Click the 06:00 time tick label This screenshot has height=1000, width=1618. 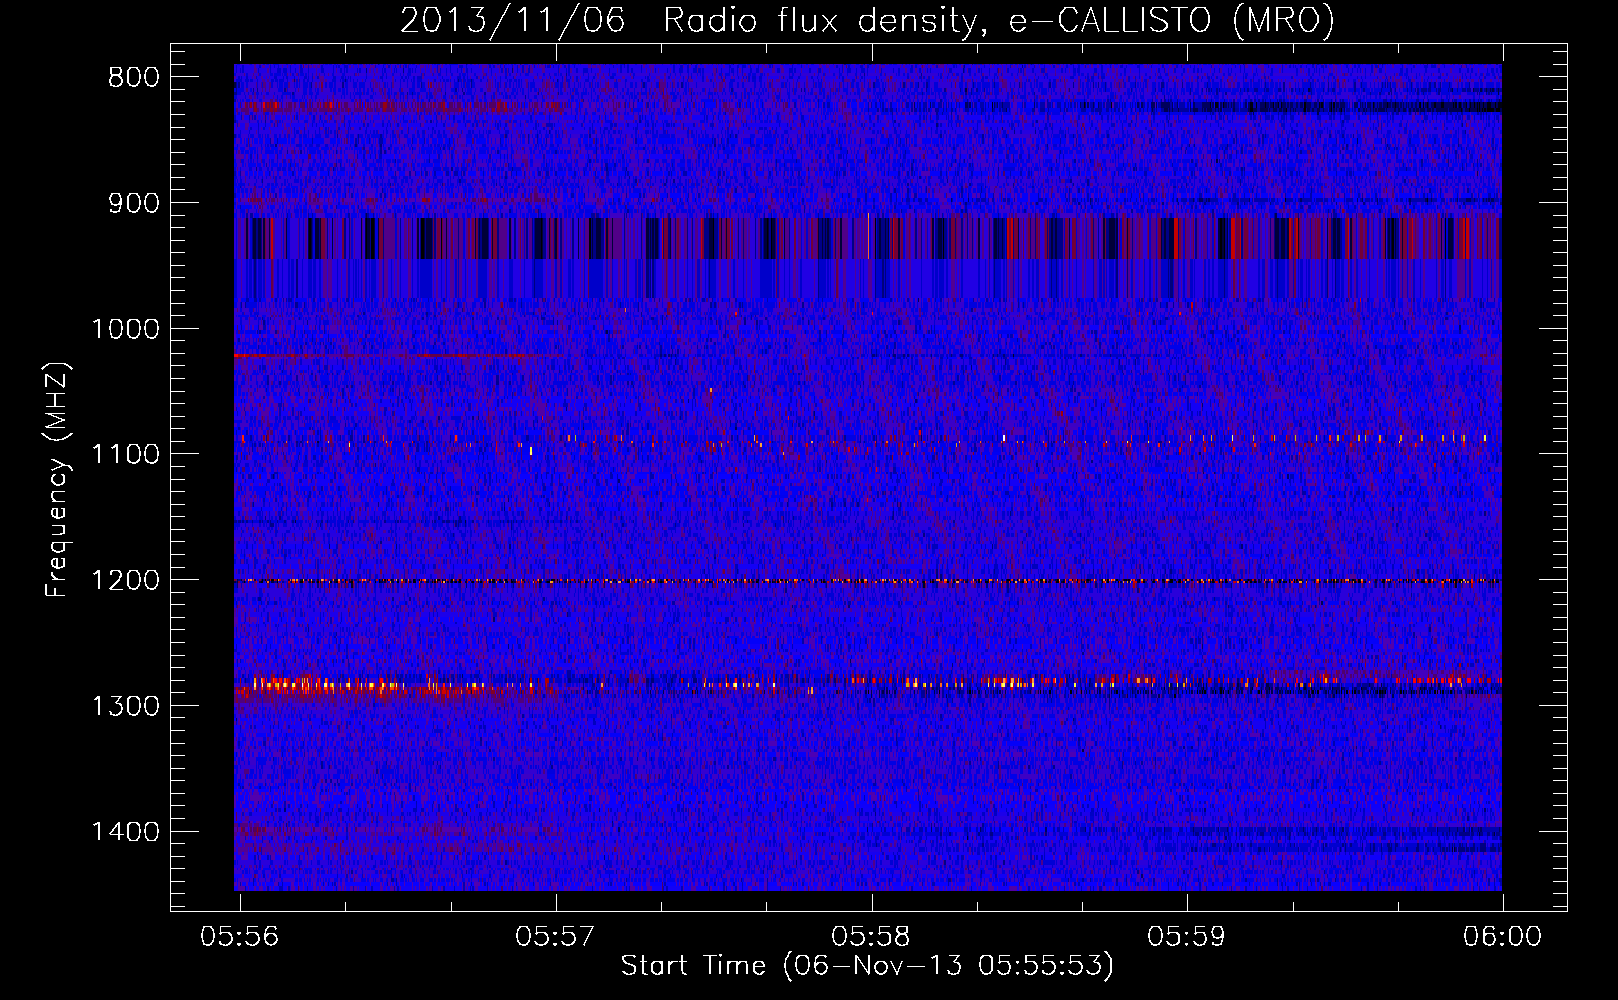click(x=1502, y=937)
